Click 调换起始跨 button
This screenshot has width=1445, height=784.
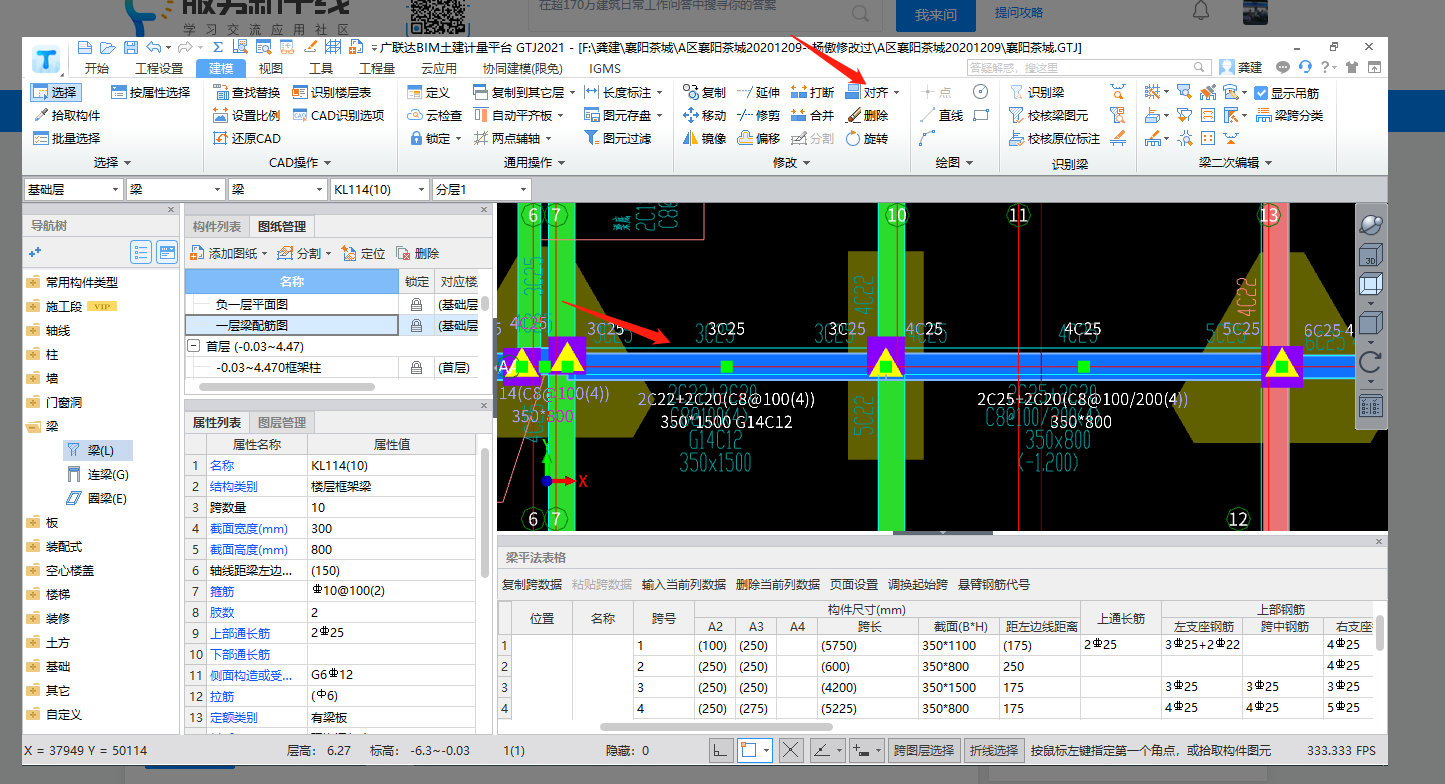coord(918,584)
